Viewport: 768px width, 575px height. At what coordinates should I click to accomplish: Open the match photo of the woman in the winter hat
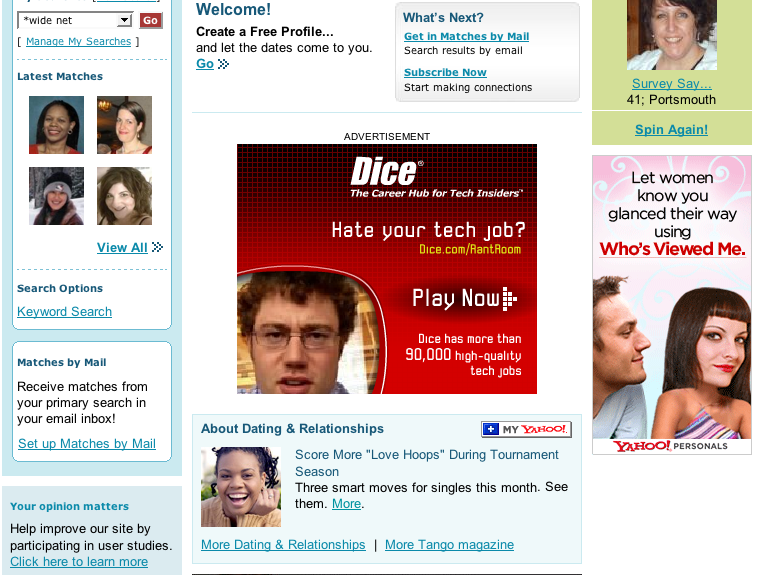[x=56, y=196]
